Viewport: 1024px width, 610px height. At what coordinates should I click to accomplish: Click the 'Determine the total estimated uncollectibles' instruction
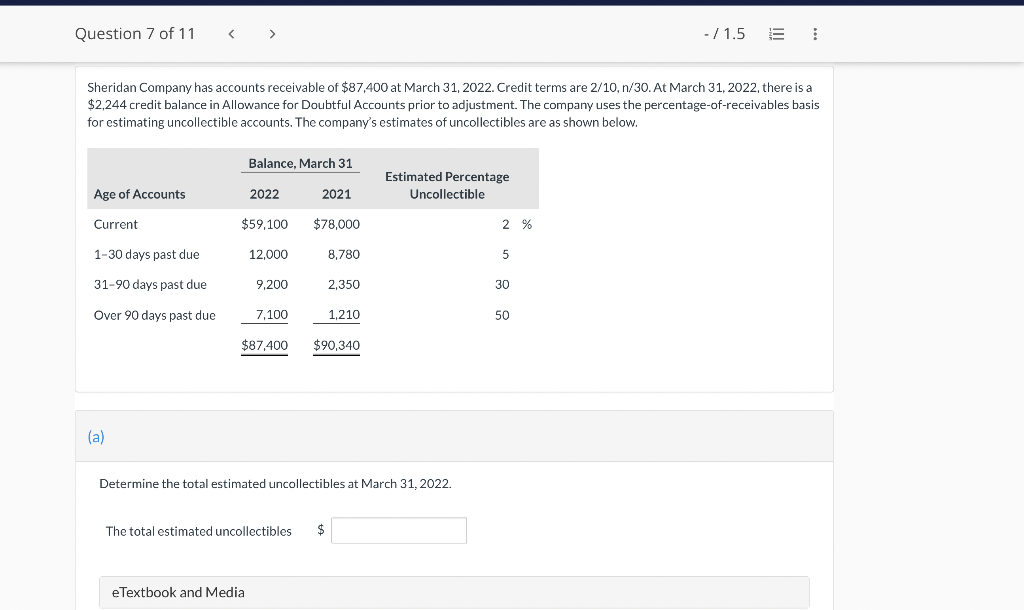click(x=275, y=484)
